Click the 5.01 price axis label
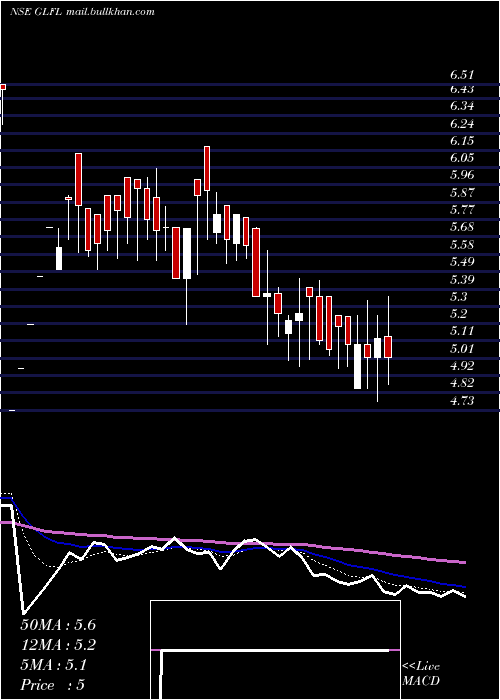Image resolution: width=500 pixels, height=700 pixels. pos(462,348)
